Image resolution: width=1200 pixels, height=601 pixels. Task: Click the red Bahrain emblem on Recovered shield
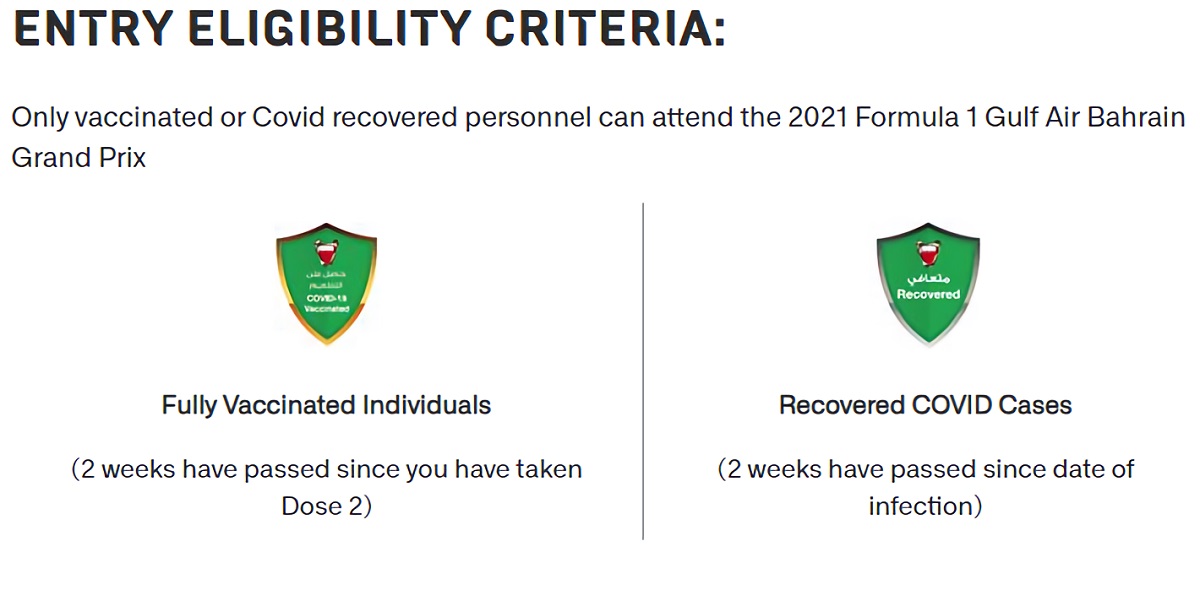[928, 252]
